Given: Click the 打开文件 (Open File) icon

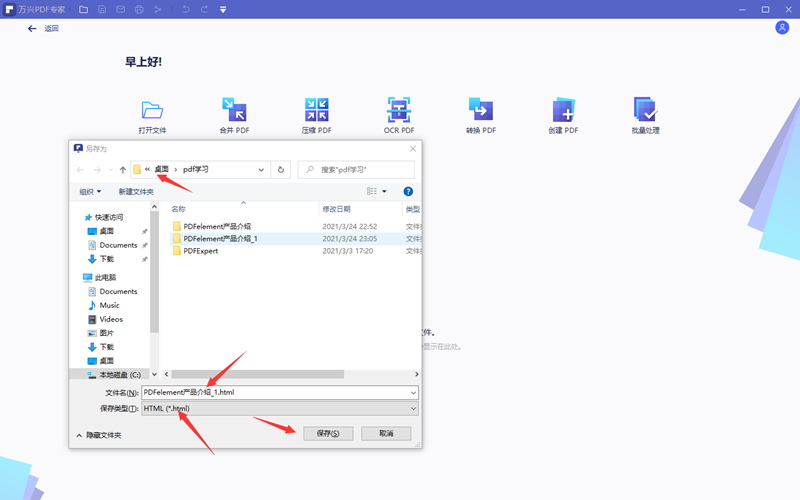Looking at the screenshot, I should [x=152, y=110].
